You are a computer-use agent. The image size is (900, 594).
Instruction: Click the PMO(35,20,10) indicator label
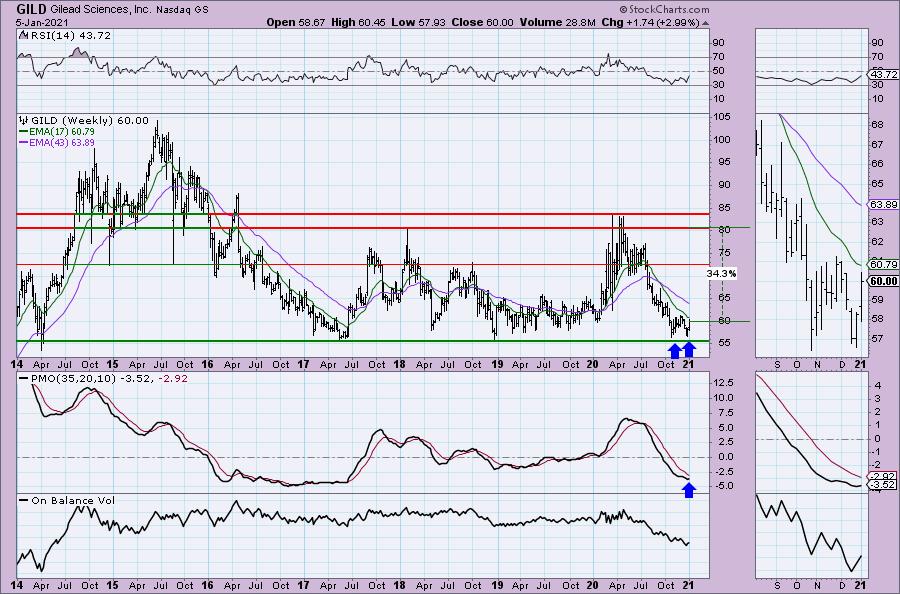coord(74,379)
